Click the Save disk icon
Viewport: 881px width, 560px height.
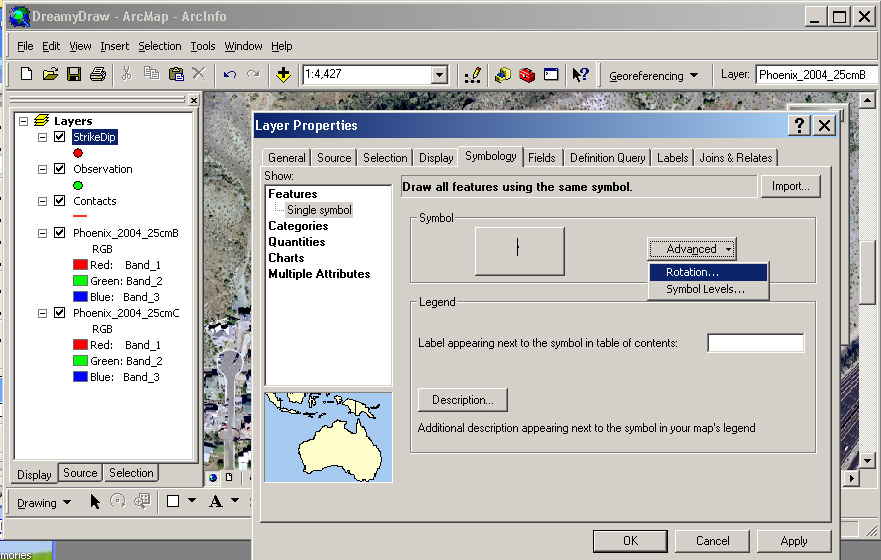tap(74, 74)
